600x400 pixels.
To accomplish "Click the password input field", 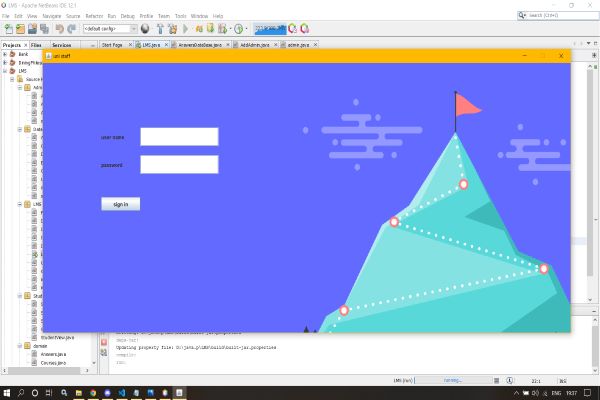I will pyautogui.click(x=179, y=164).
